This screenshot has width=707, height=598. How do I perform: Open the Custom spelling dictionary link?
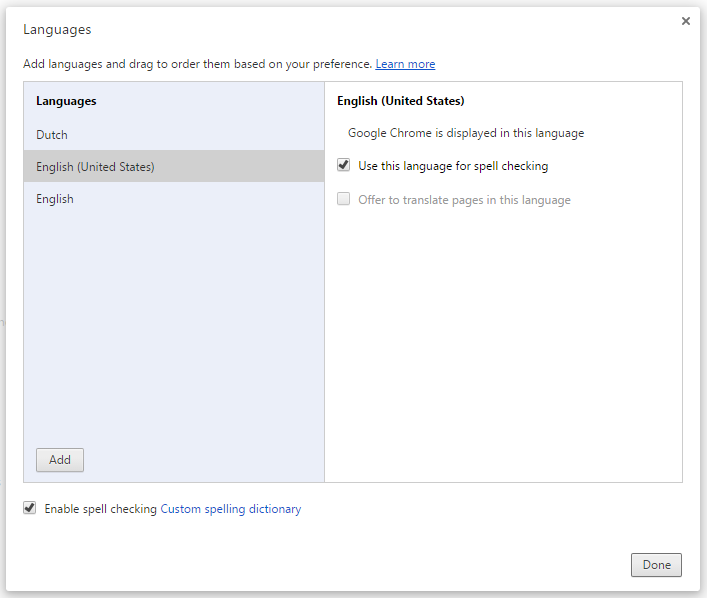point(230,509)
